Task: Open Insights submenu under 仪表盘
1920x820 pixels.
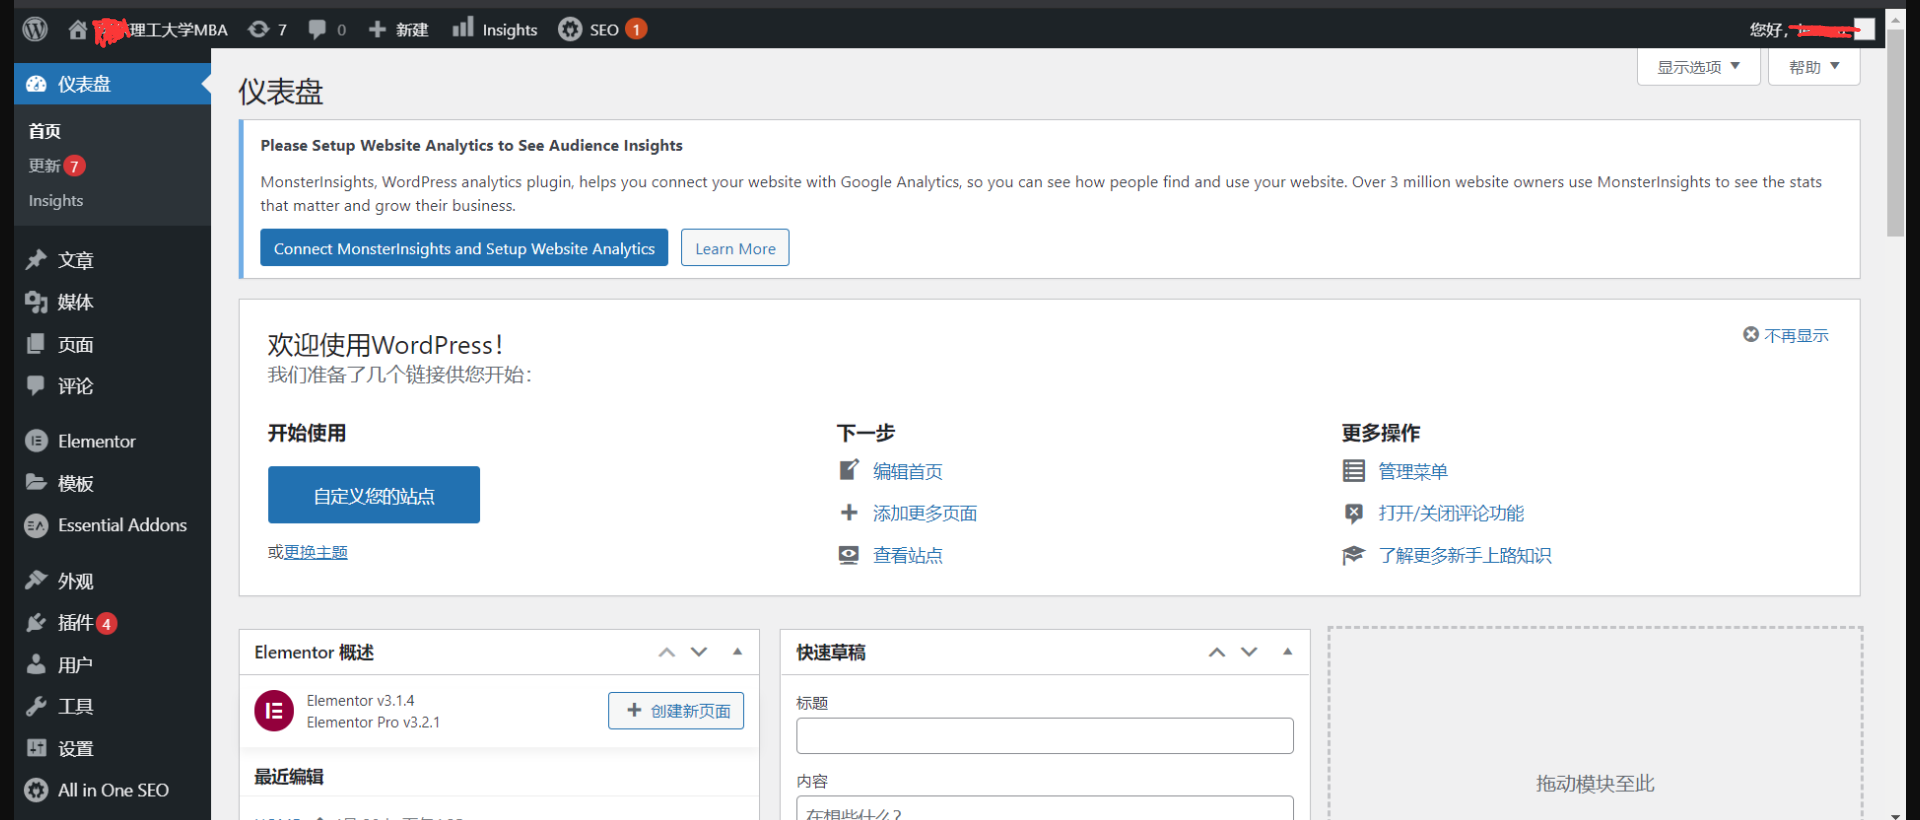Action: coord(56,201)
